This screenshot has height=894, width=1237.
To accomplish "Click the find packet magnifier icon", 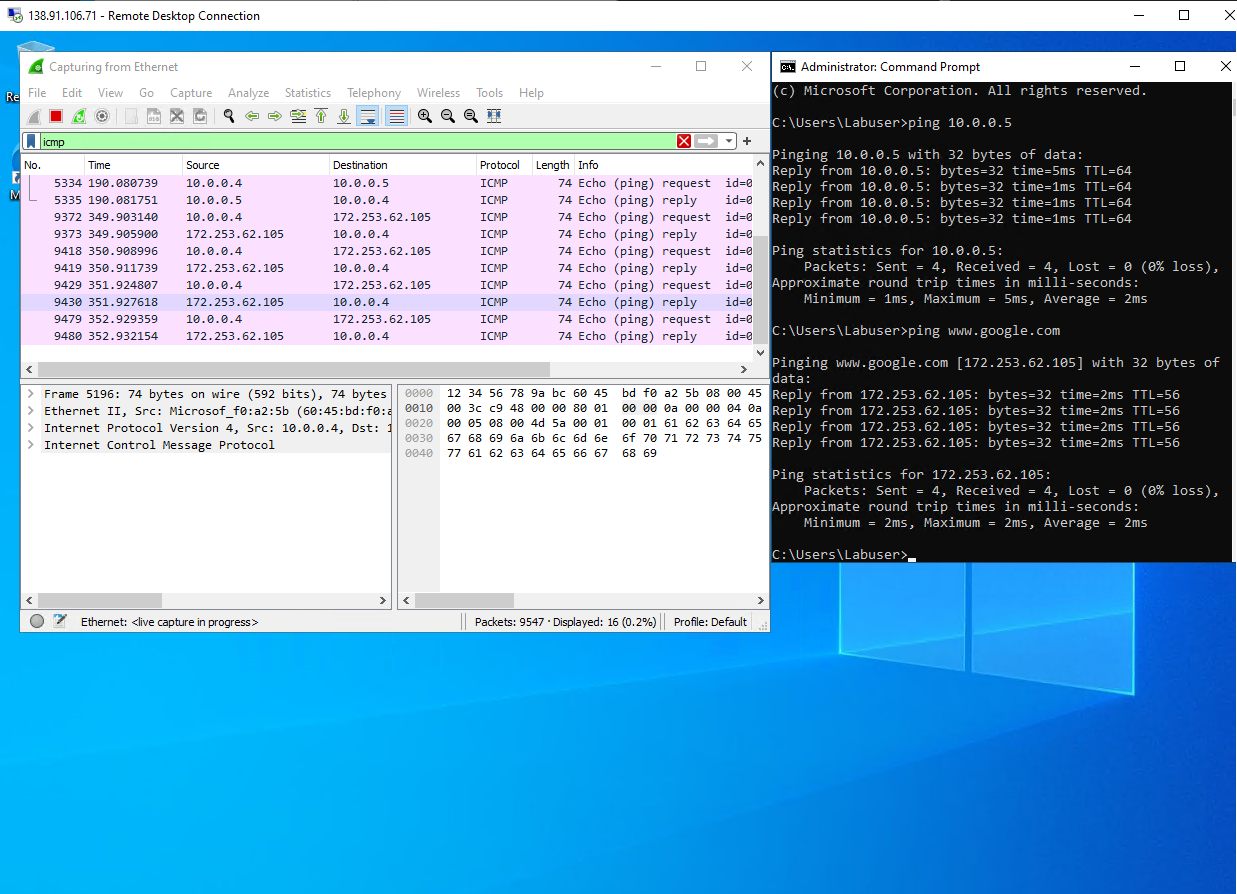I will [x=228, y=115].
